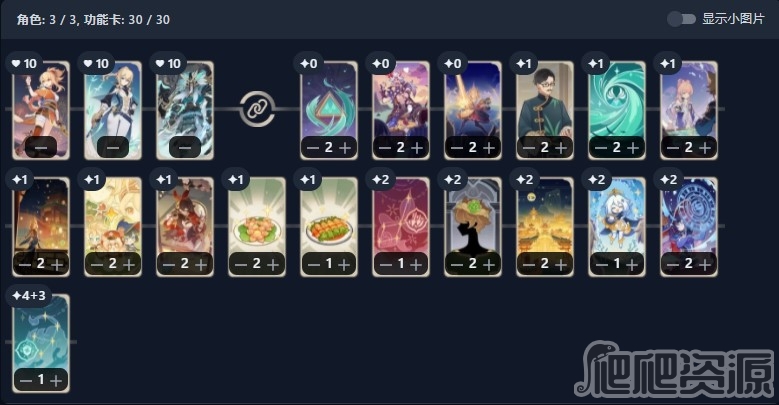
Task: Remove the teal armored third character card
Action: [x=185, y=148]
